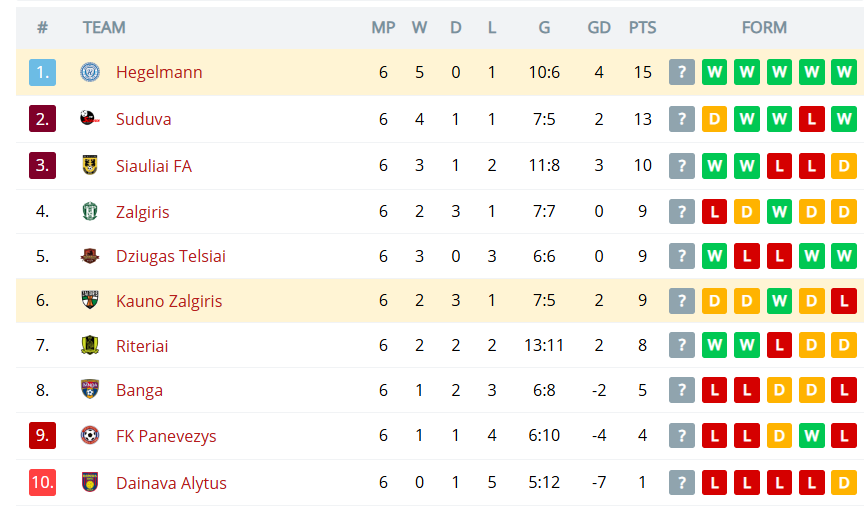Sort by the GD column header

click(598, 28)
